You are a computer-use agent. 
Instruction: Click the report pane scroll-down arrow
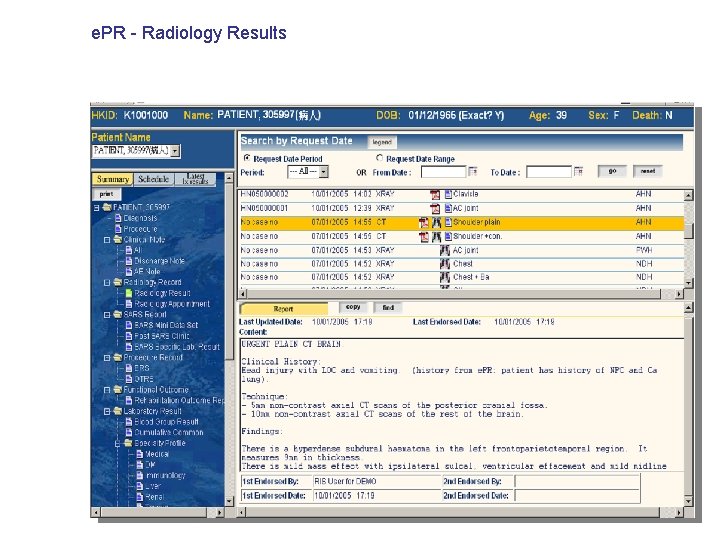pos(688,501)
